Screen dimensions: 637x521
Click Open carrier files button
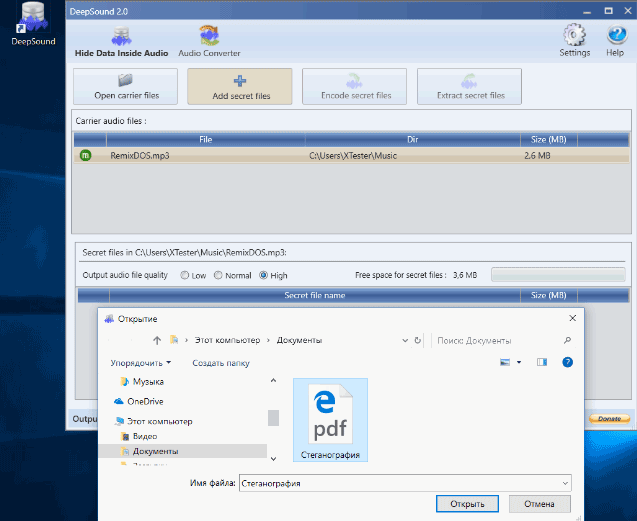pyautogui.click(x=126, y=86)
